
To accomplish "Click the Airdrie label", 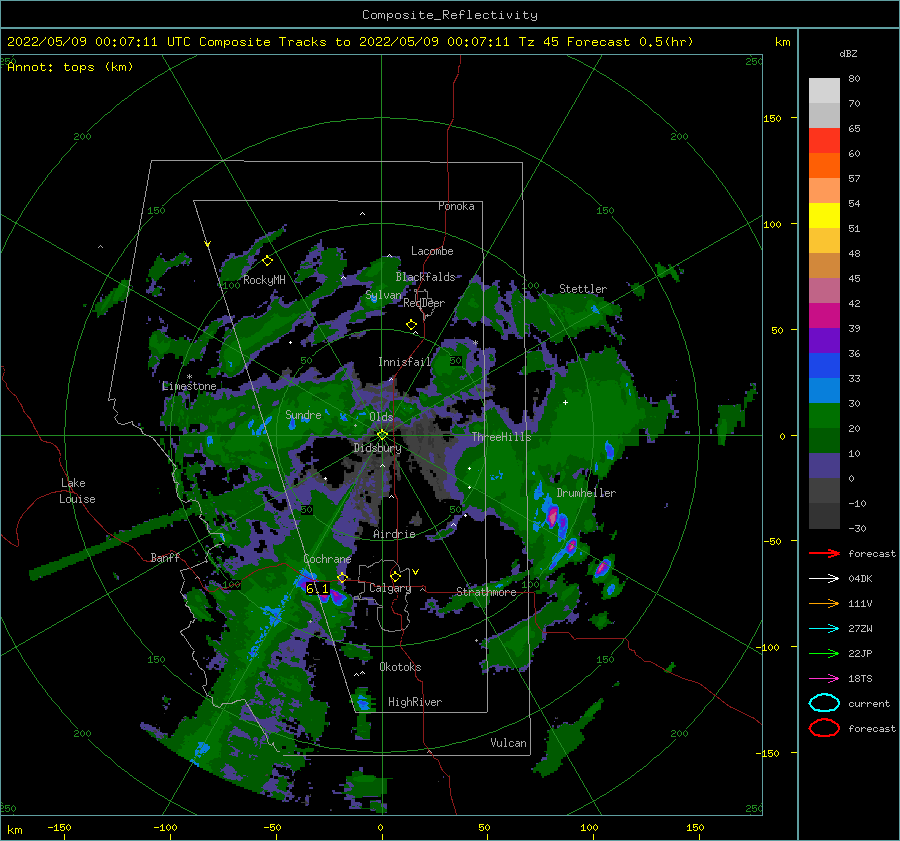I will pos(394,534).
